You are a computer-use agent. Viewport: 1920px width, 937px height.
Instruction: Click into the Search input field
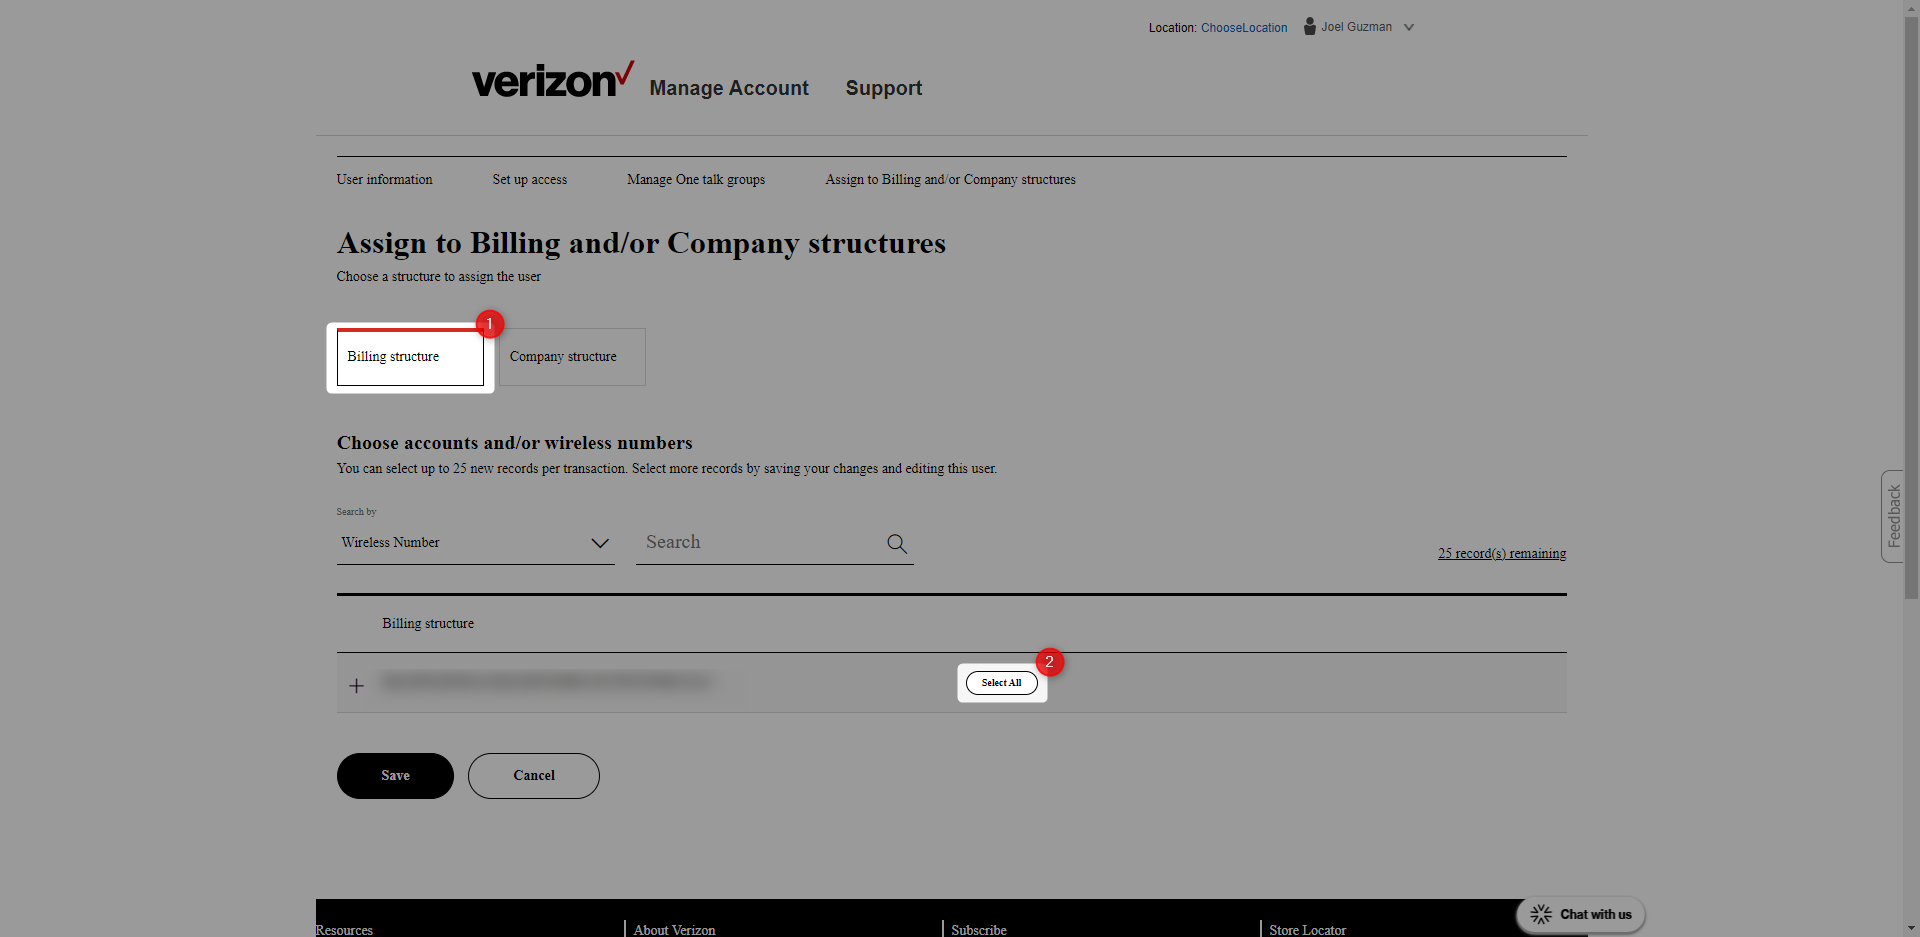point(760,542)
